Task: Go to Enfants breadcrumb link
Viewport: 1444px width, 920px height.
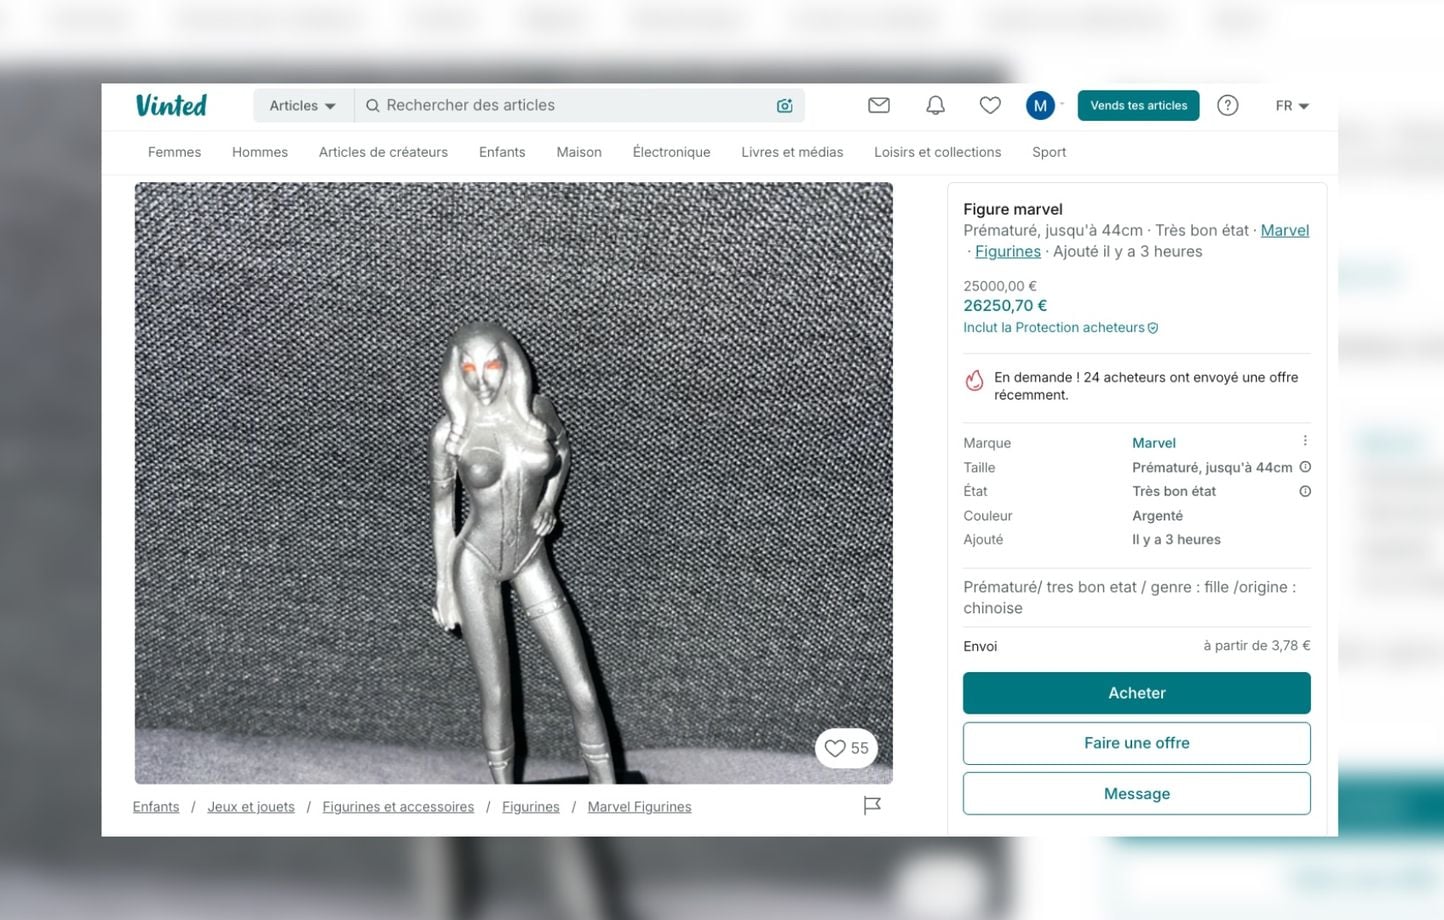Action: click(156, 807)
